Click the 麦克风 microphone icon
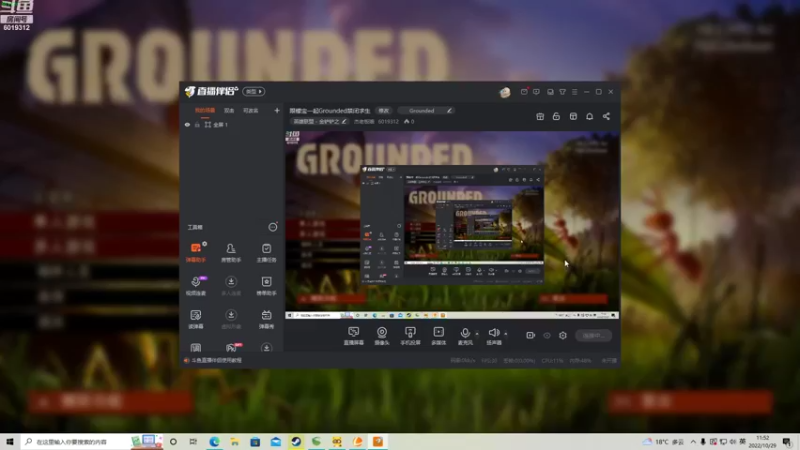Screen dimensions: 800x450 [x=465, y=333]
